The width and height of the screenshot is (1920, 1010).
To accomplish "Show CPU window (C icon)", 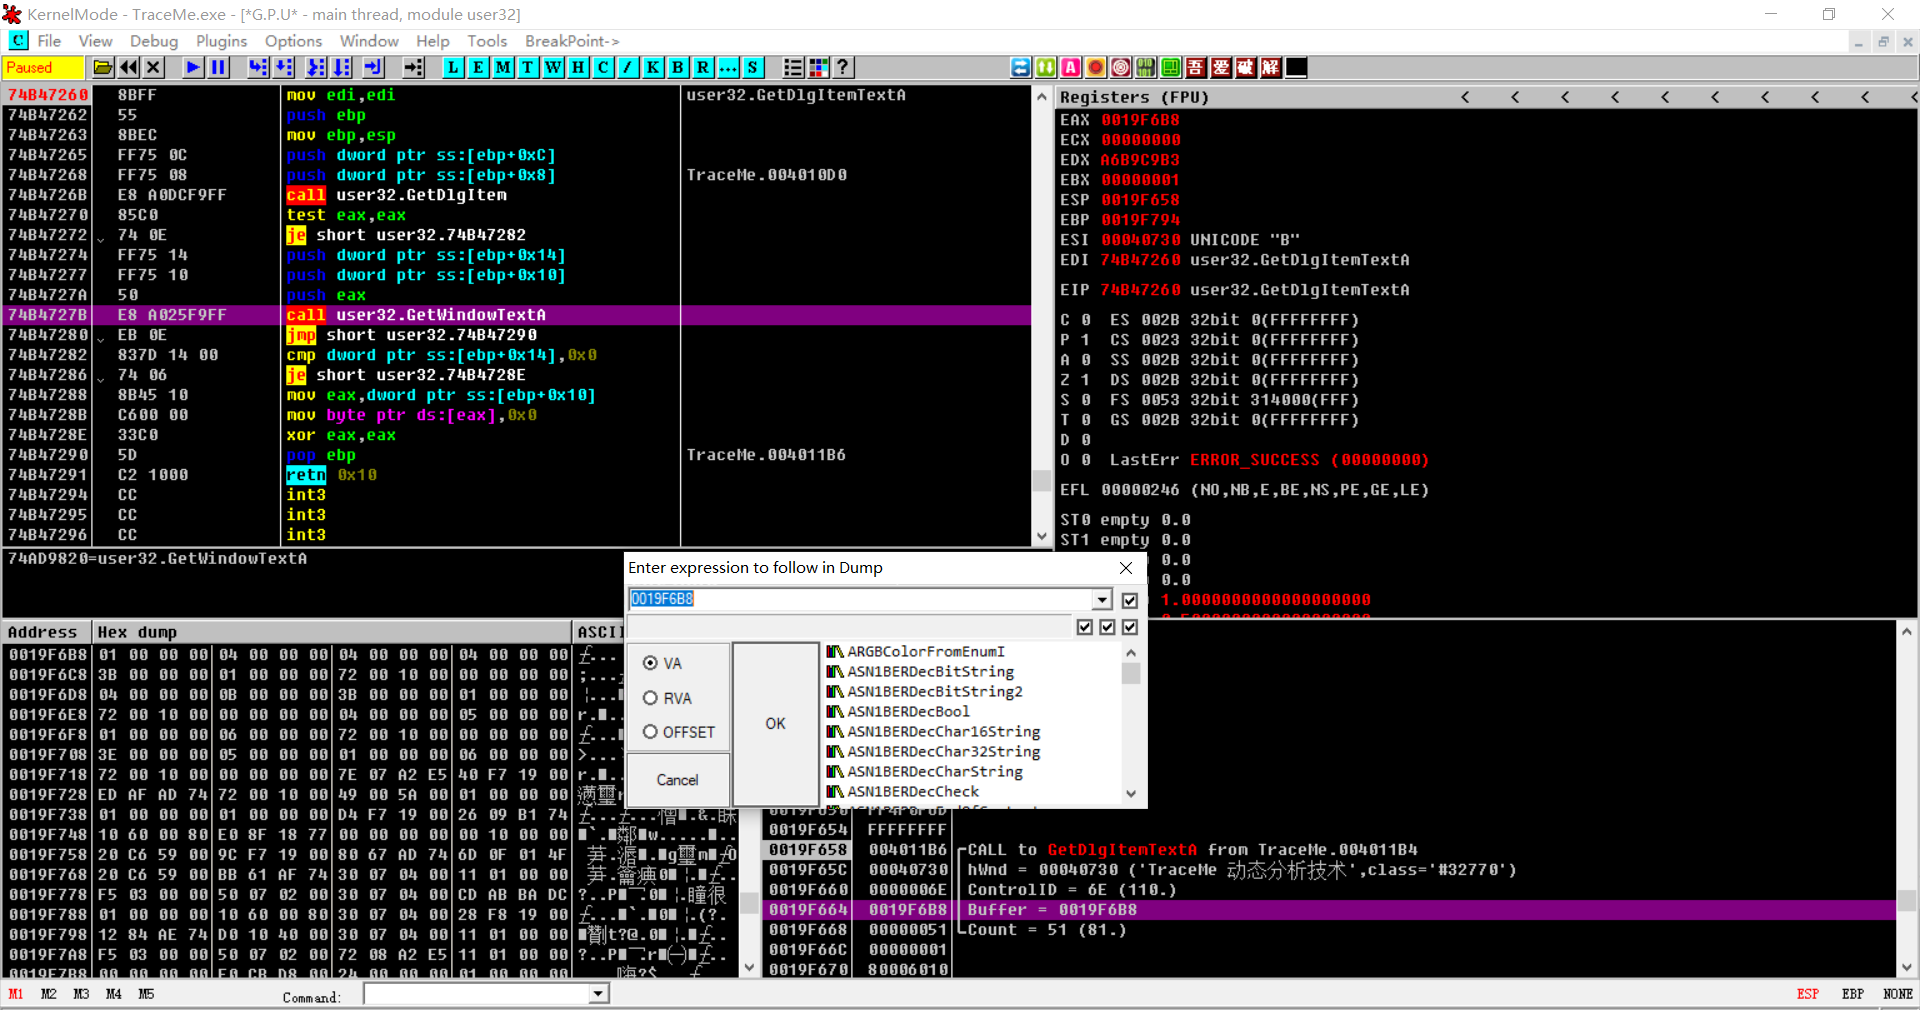I will point(604,67).
